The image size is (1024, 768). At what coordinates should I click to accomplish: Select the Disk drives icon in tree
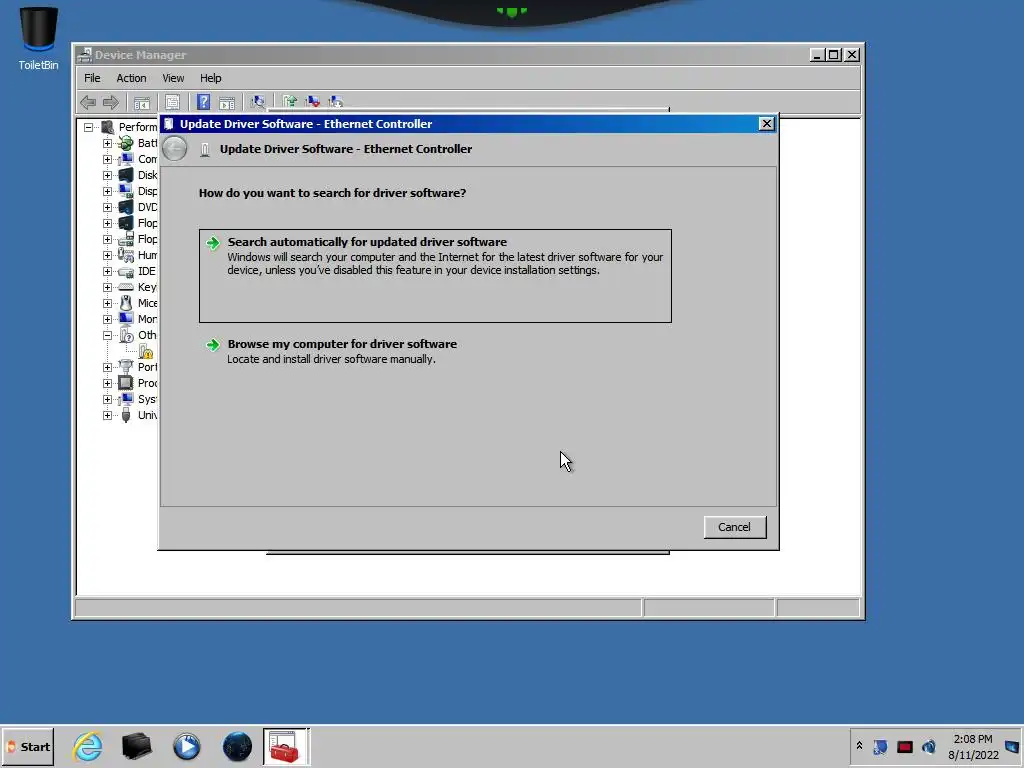(125, 175)
